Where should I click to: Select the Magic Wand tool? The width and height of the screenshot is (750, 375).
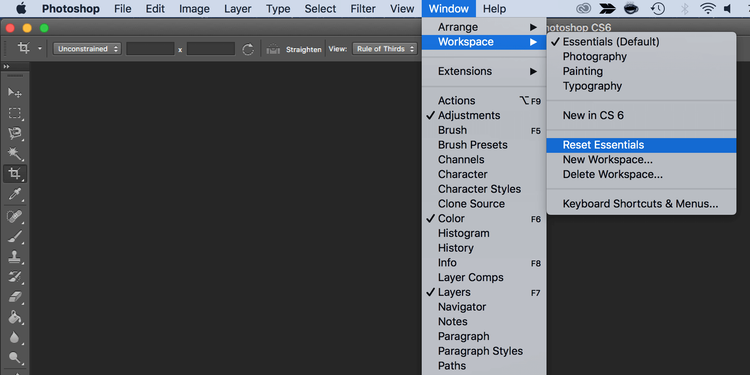(x=14, y=153)
